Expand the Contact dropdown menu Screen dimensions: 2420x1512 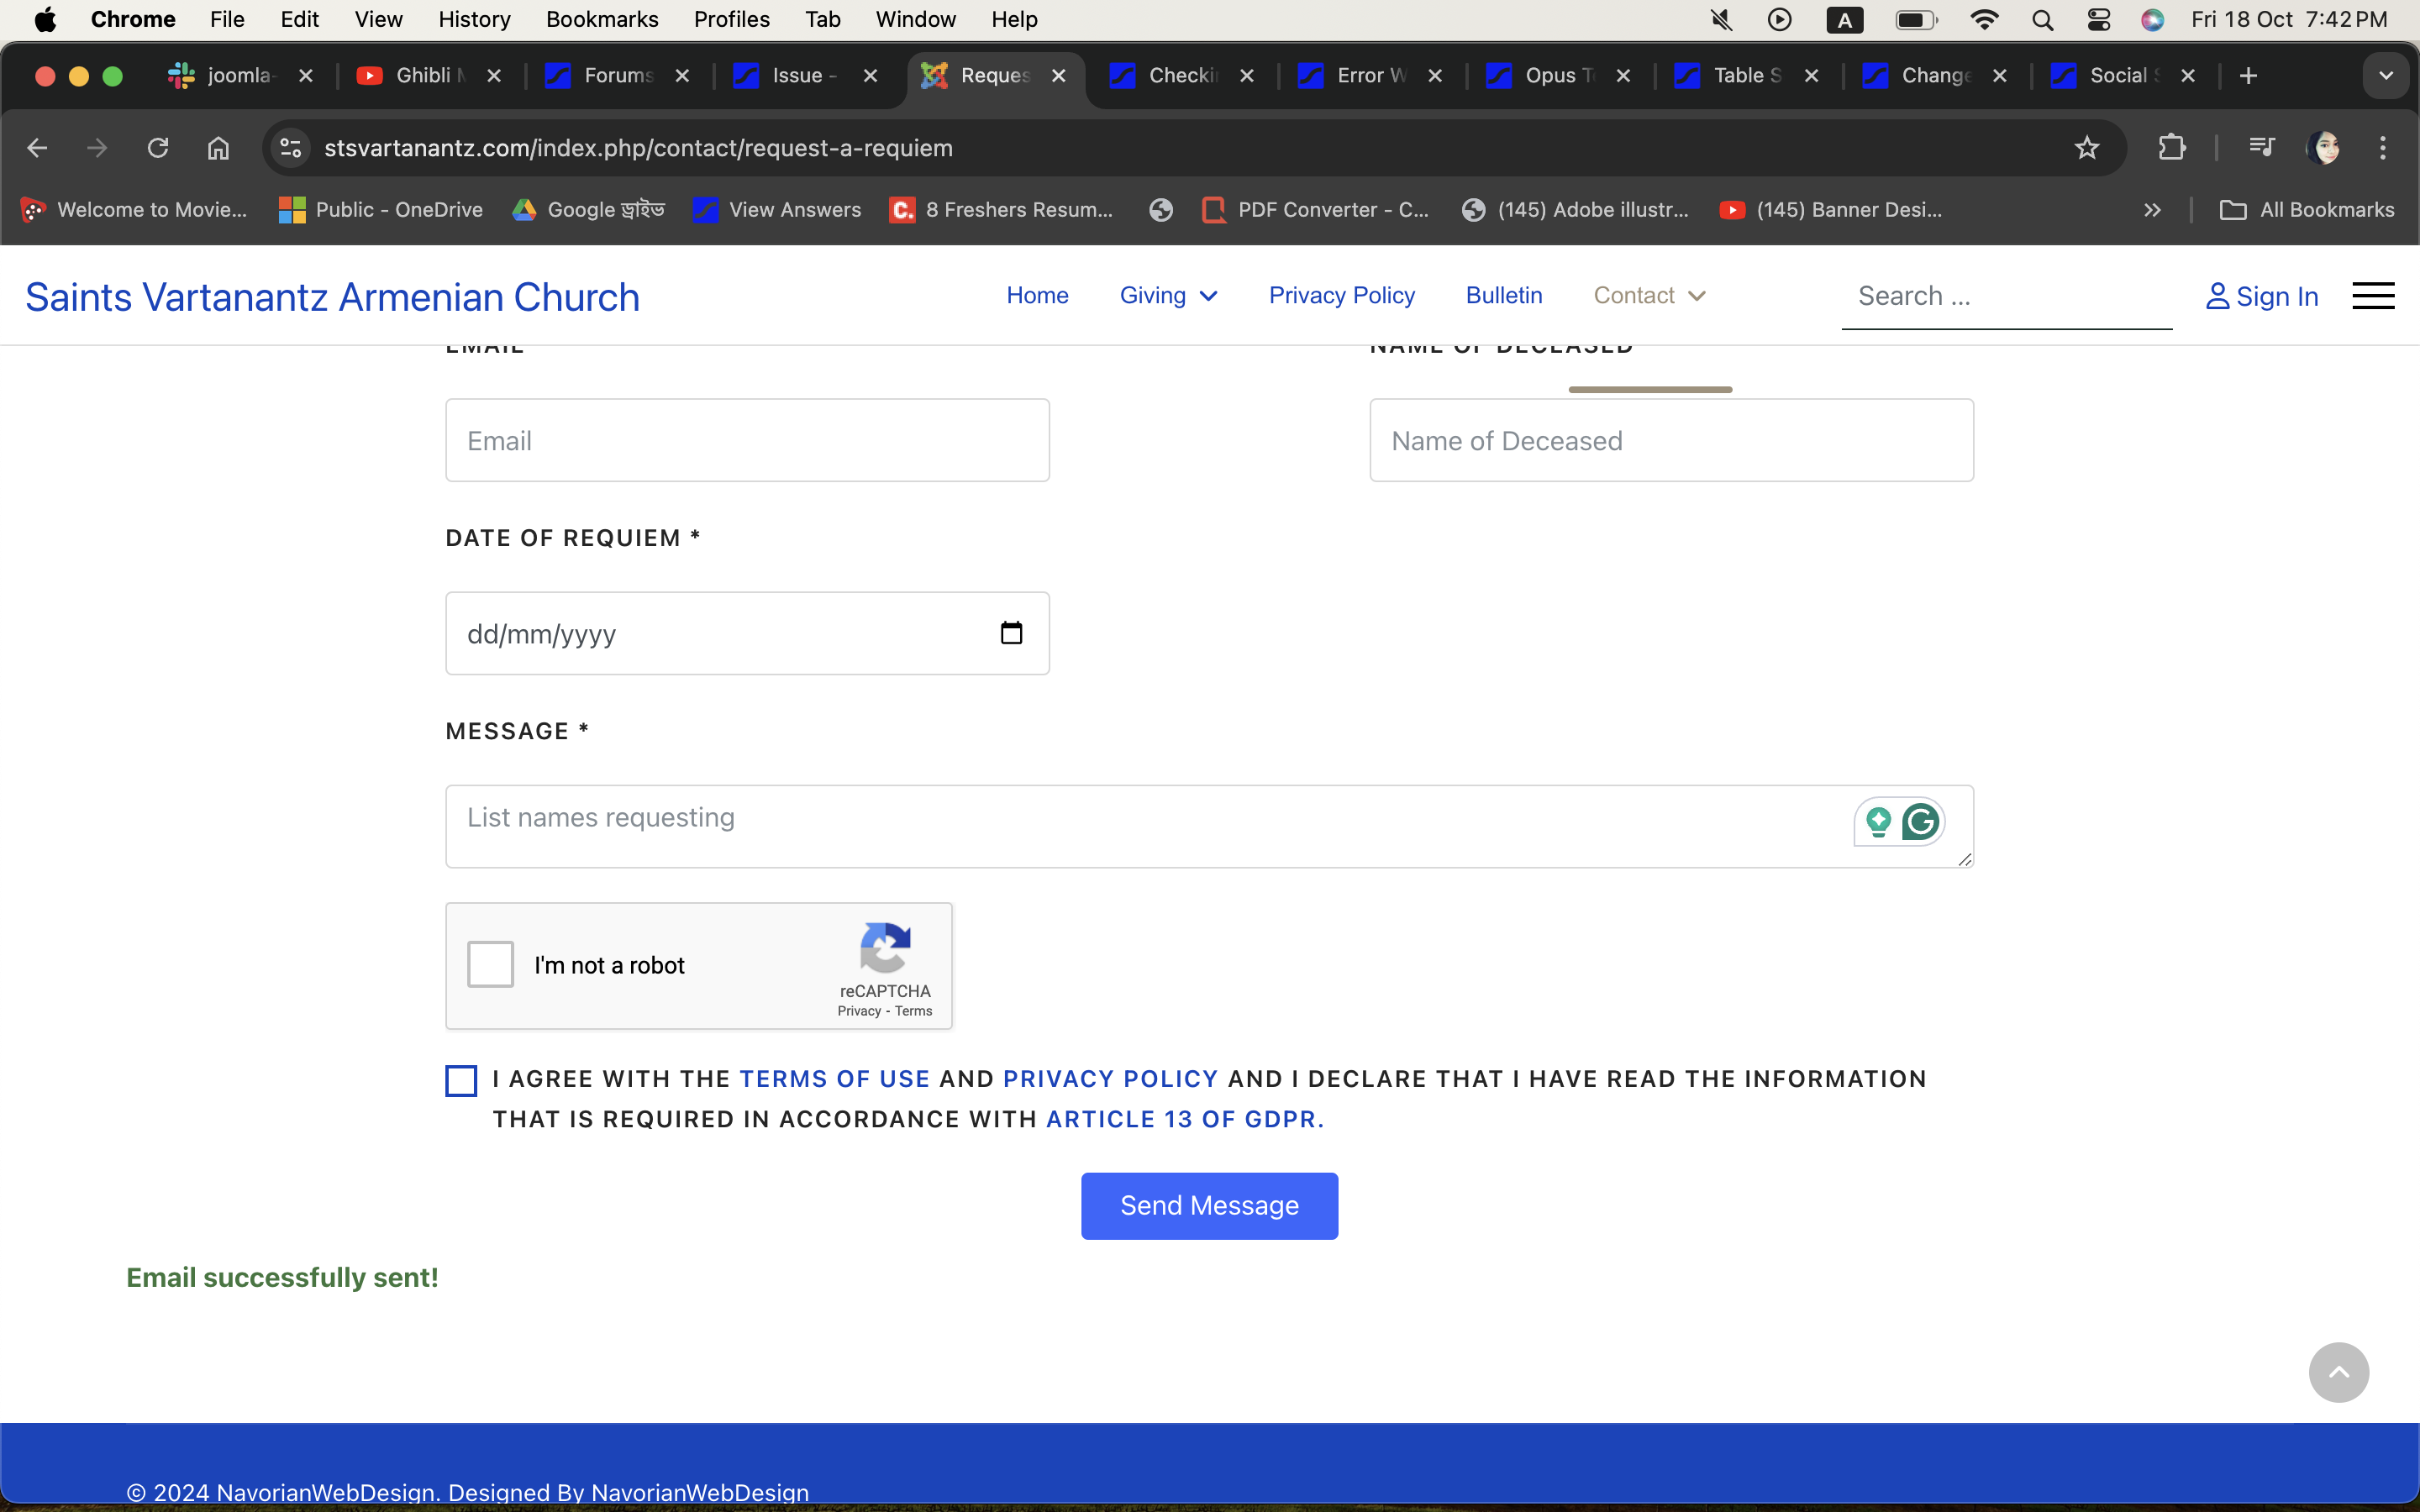pos(1648,296)
